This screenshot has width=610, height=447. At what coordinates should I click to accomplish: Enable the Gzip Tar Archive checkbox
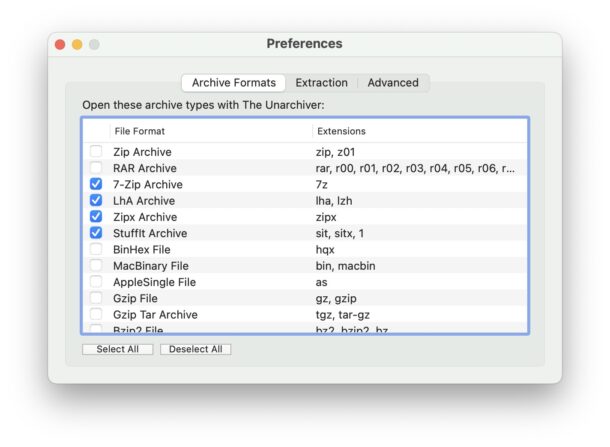click(x=96, y=314)
